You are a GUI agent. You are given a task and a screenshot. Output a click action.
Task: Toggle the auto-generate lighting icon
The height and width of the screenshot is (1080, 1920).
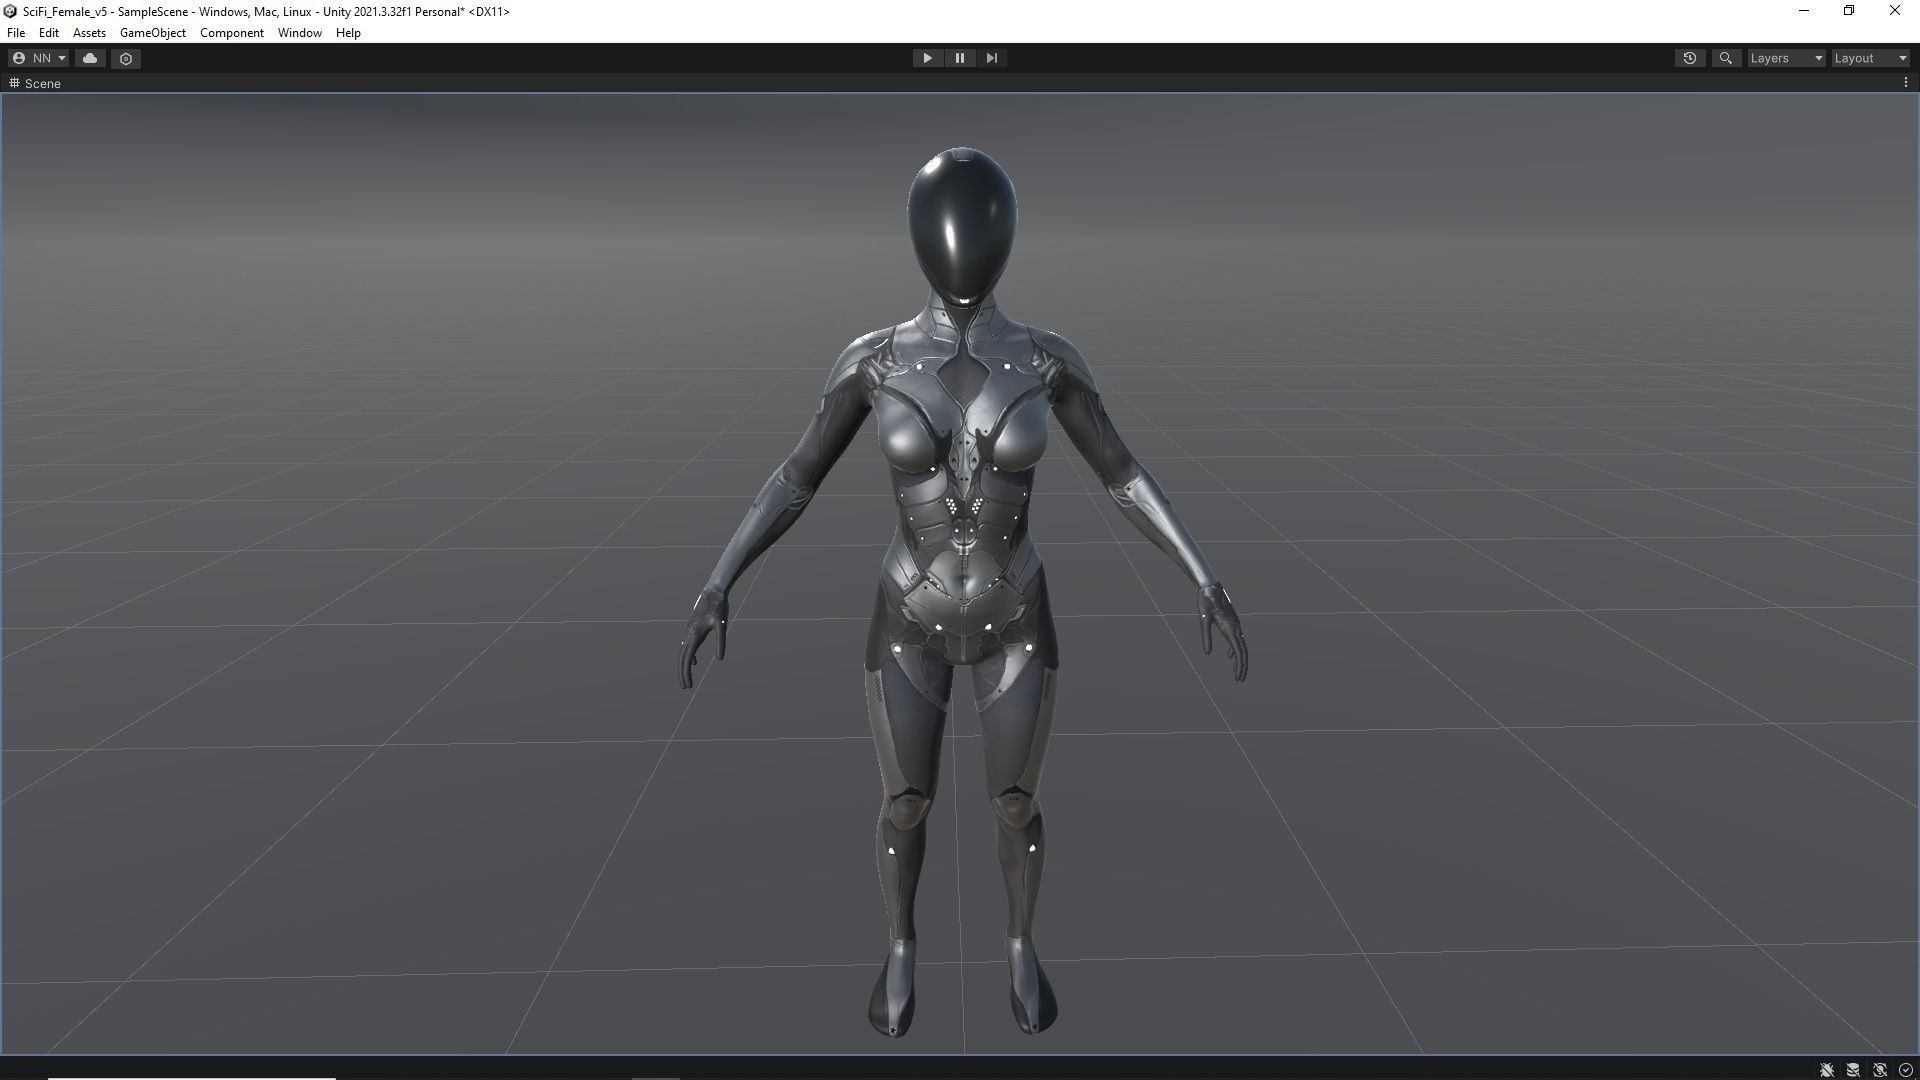[1880, 1070]
